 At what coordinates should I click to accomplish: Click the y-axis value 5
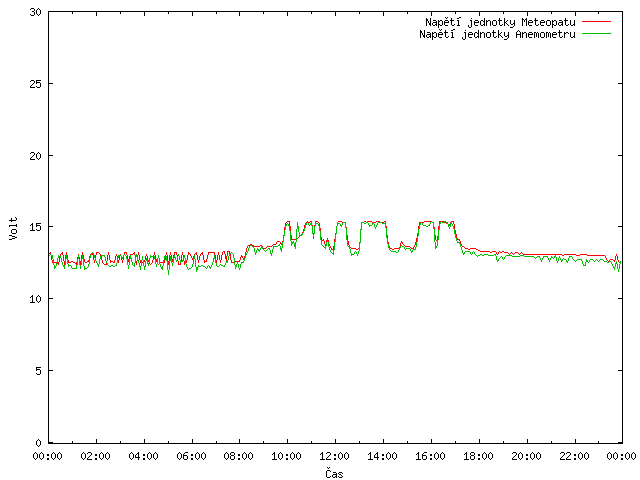pos(38,371)
